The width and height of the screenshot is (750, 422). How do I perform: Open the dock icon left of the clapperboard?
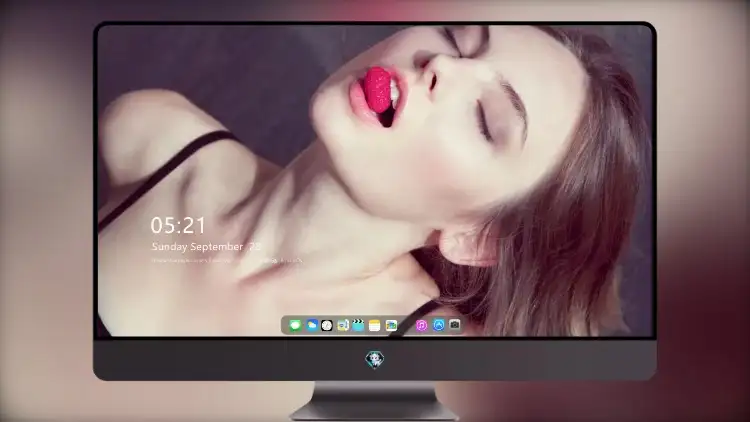pyautogui.click(x=342, y=325)
